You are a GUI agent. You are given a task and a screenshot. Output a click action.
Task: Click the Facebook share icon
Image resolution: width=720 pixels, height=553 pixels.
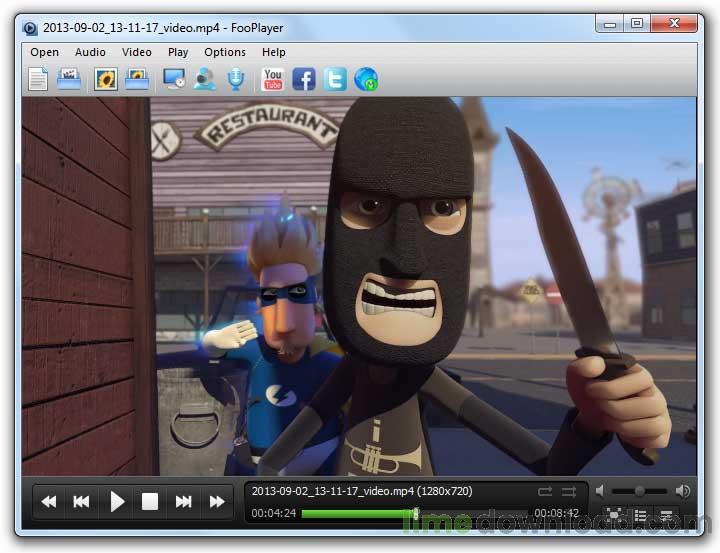point(304,79)
